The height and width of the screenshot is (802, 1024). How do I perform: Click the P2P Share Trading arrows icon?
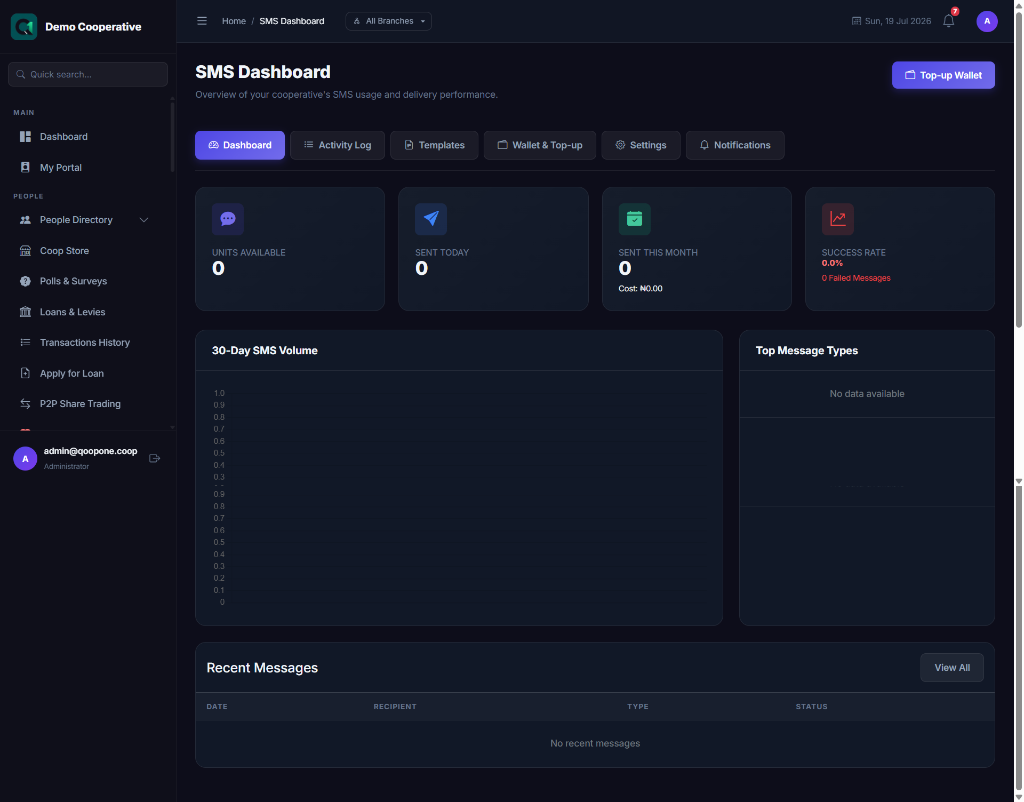point(25,404)
